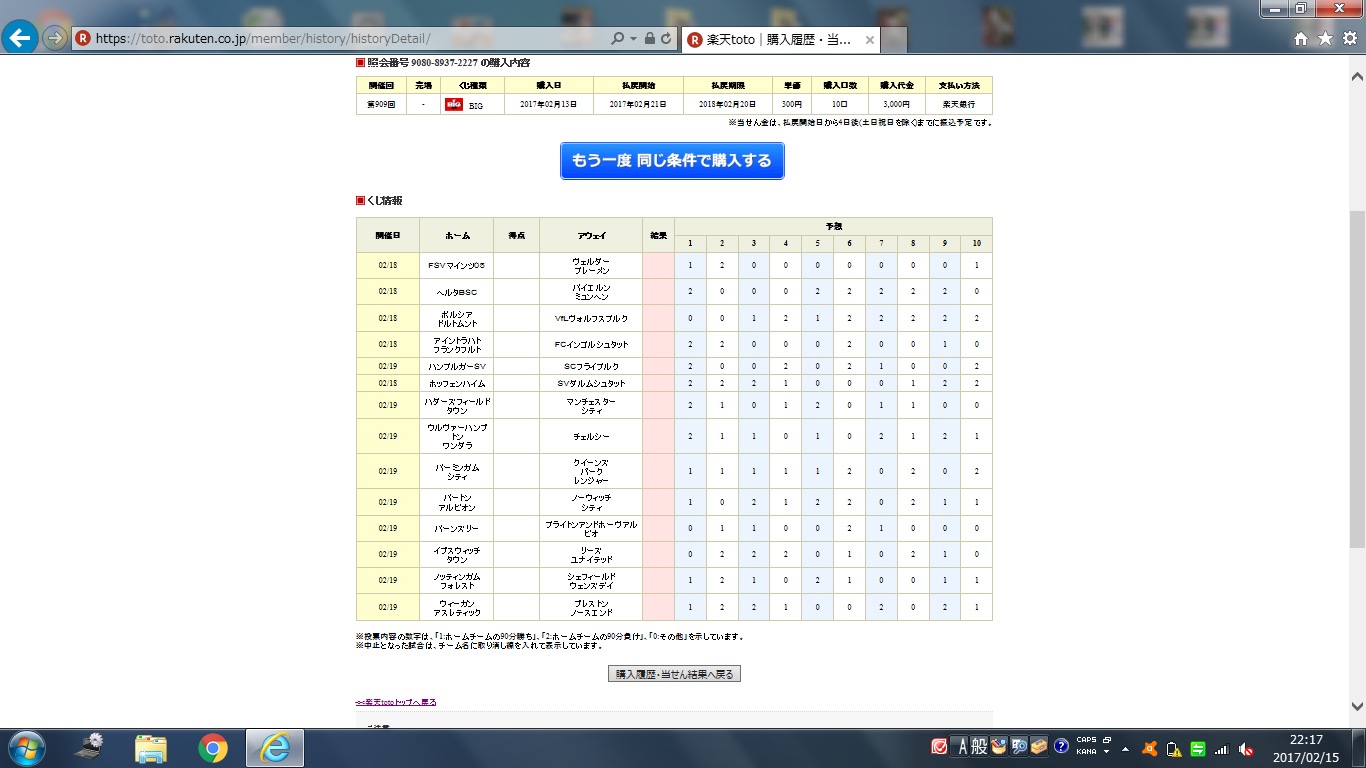Open the network signal bars tray icon
This screenshot has height=768, width=1366.
point(1221,748)
